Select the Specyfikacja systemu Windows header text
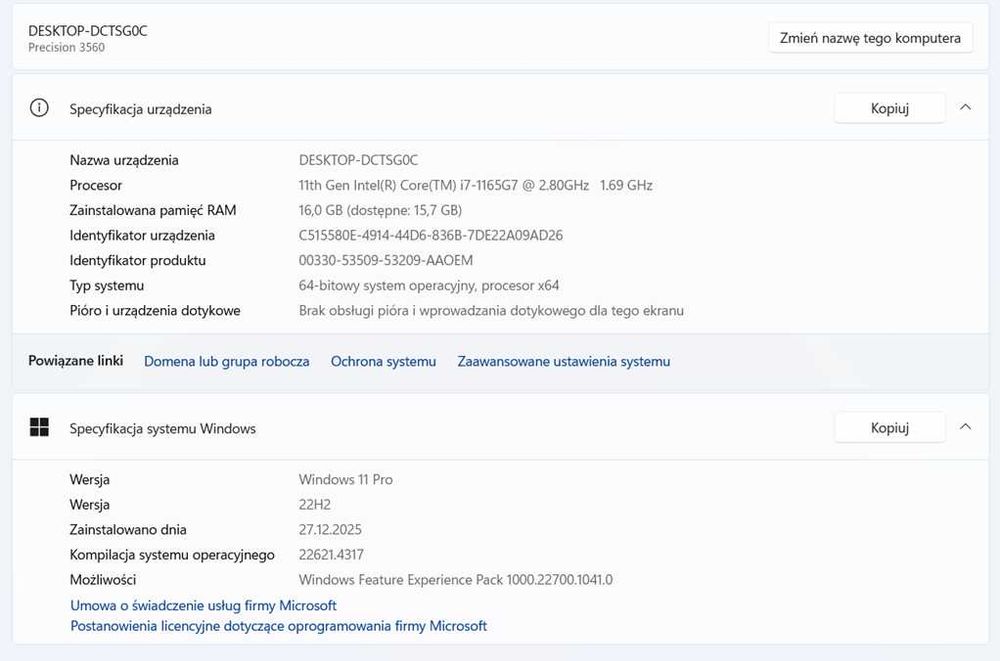The image size is (1000, 661). [x=163, y=429]
